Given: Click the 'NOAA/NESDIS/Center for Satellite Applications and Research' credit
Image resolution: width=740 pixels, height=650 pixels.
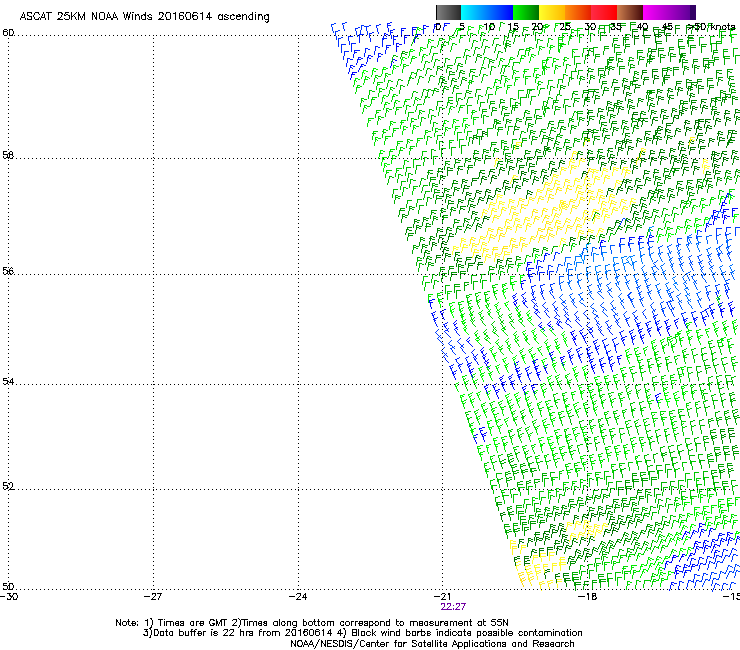Looking at the screenshot, I should point(432,644).
